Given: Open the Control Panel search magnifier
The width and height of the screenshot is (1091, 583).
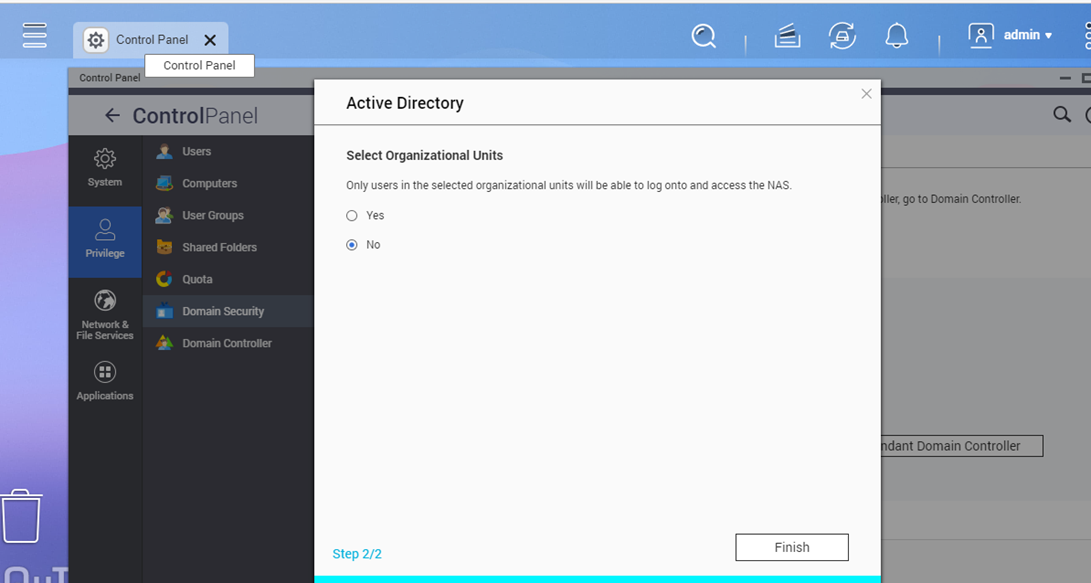Looking at the screenshot, I should coord(1062,114).
